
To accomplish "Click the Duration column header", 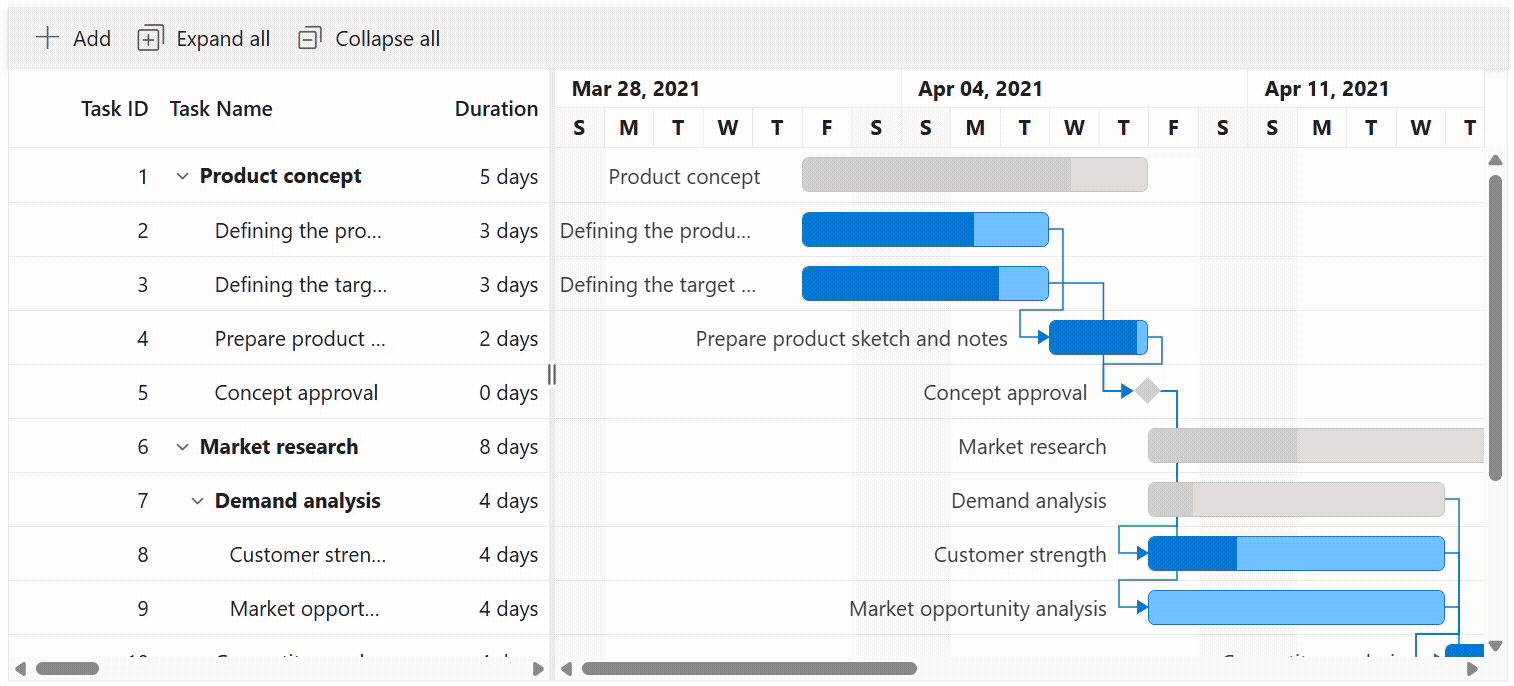I will click(x=497, y=109).
